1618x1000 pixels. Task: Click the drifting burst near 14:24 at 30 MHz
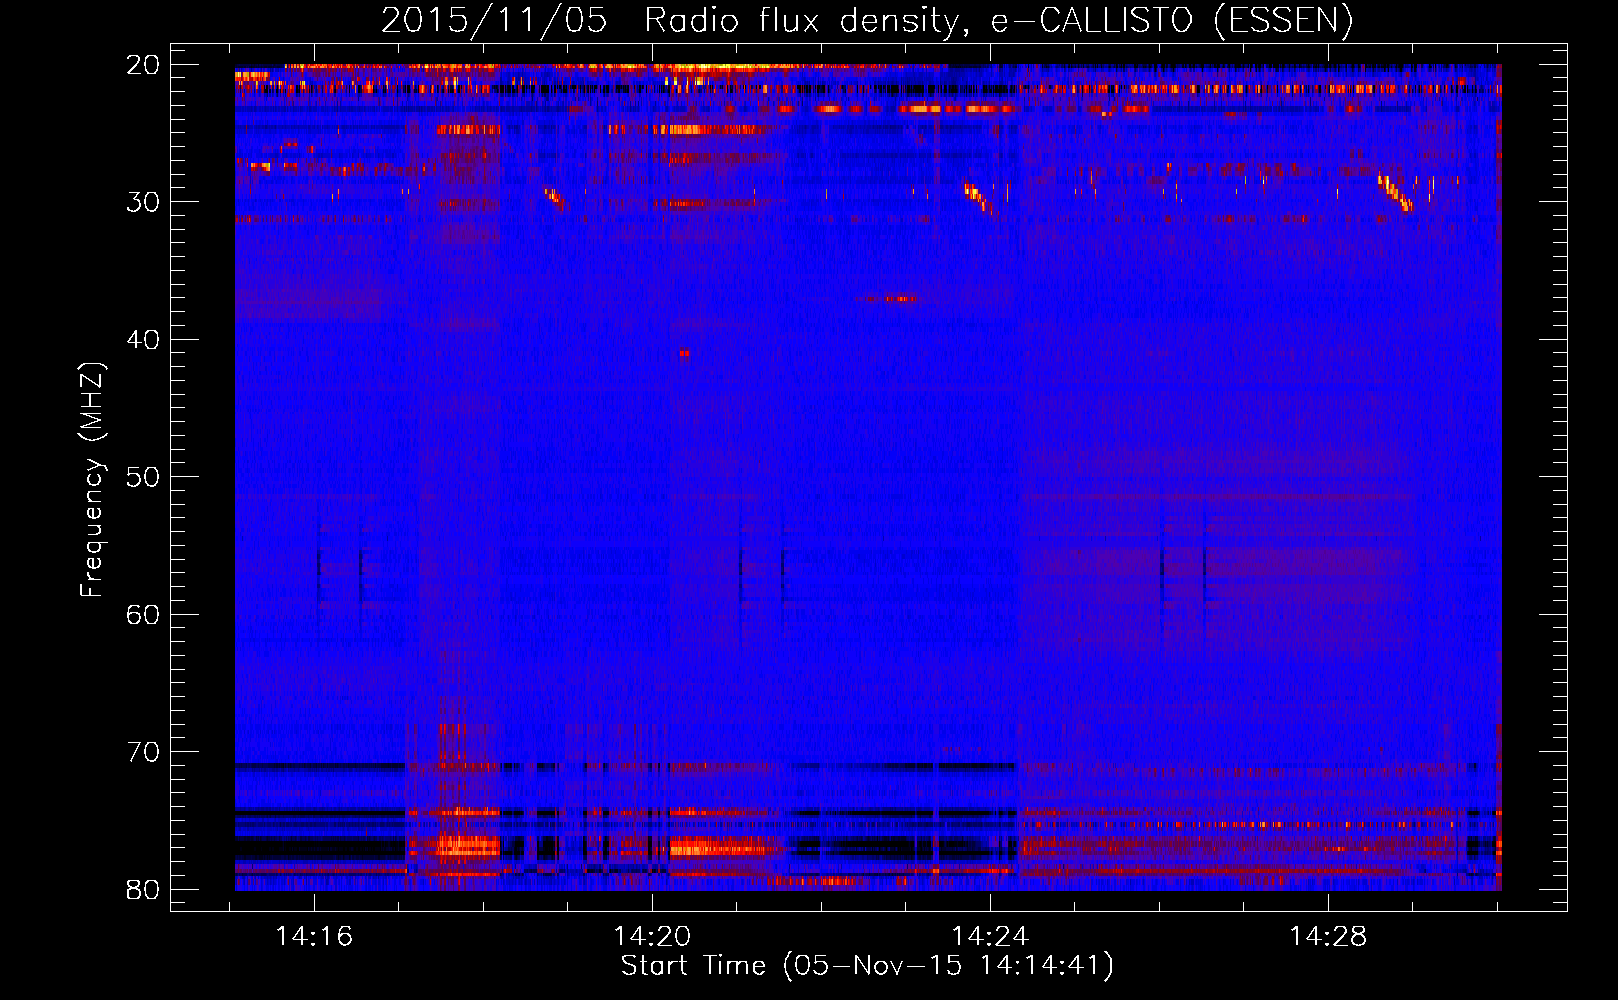coord(980,196)
